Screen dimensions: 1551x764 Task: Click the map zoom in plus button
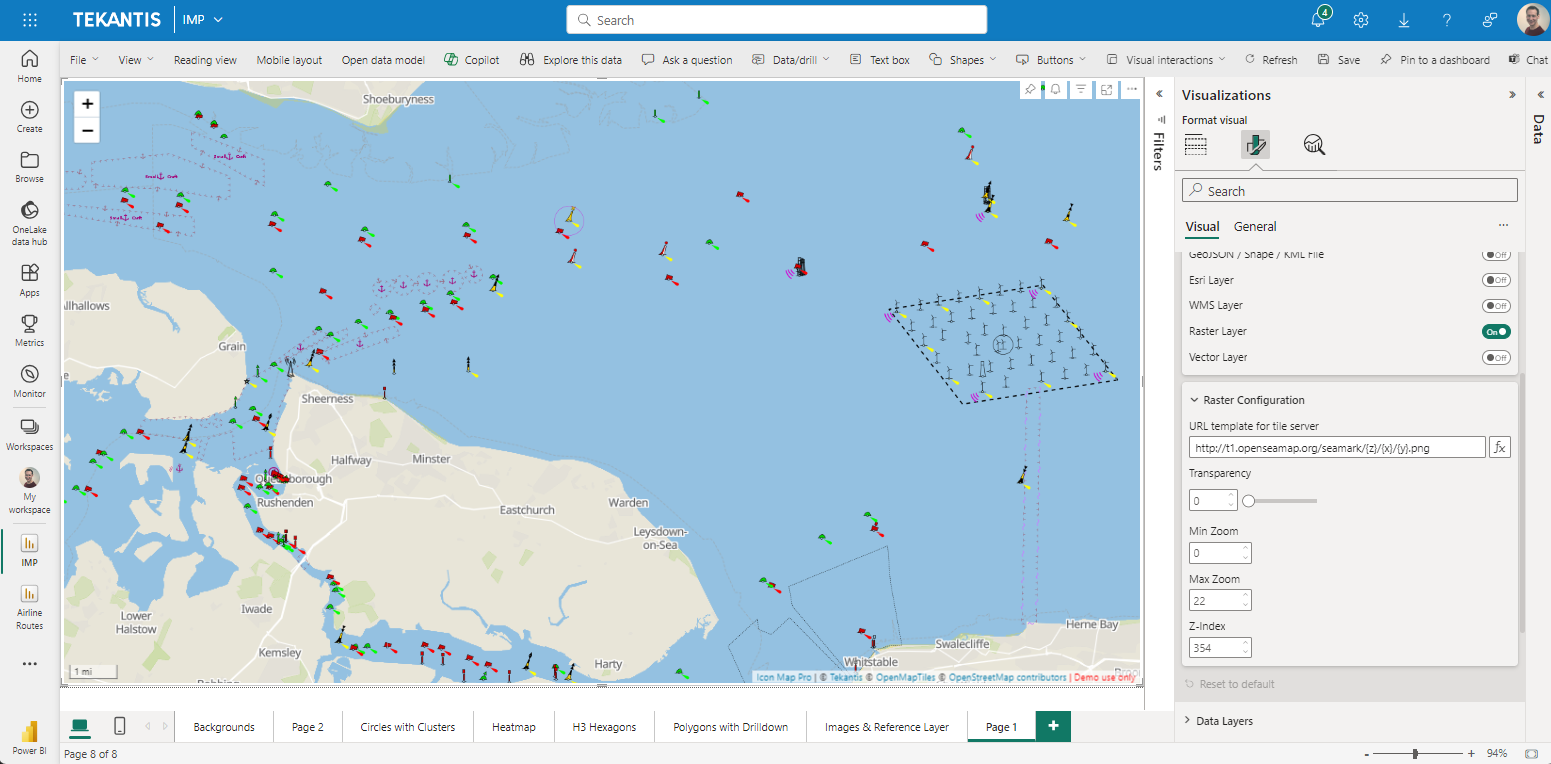tap(88, 103)
